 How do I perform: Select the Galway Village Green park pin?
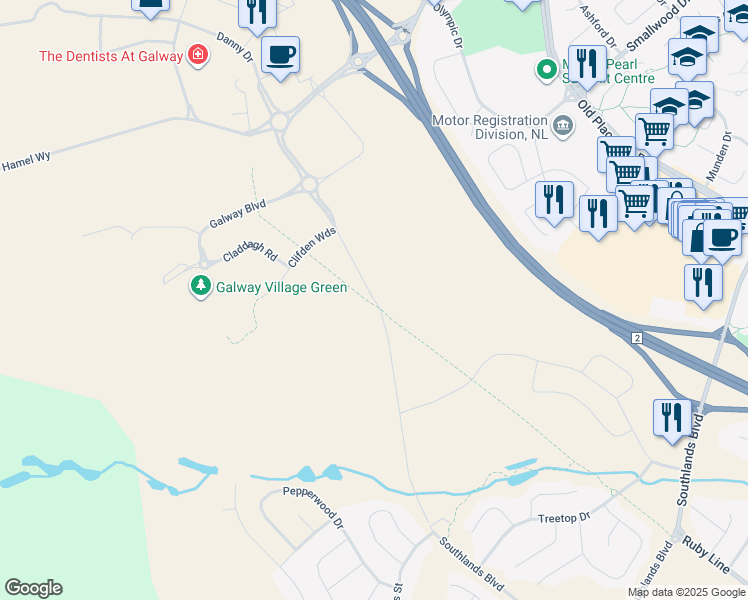click(x=201, y=286)
